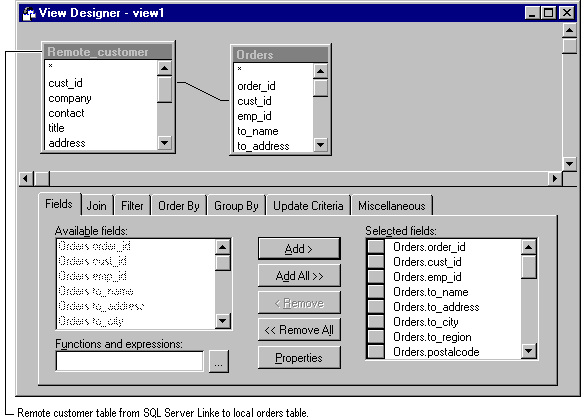
Task: Click the mover box beside Orders.emp_id
Action: coord(376,277)
